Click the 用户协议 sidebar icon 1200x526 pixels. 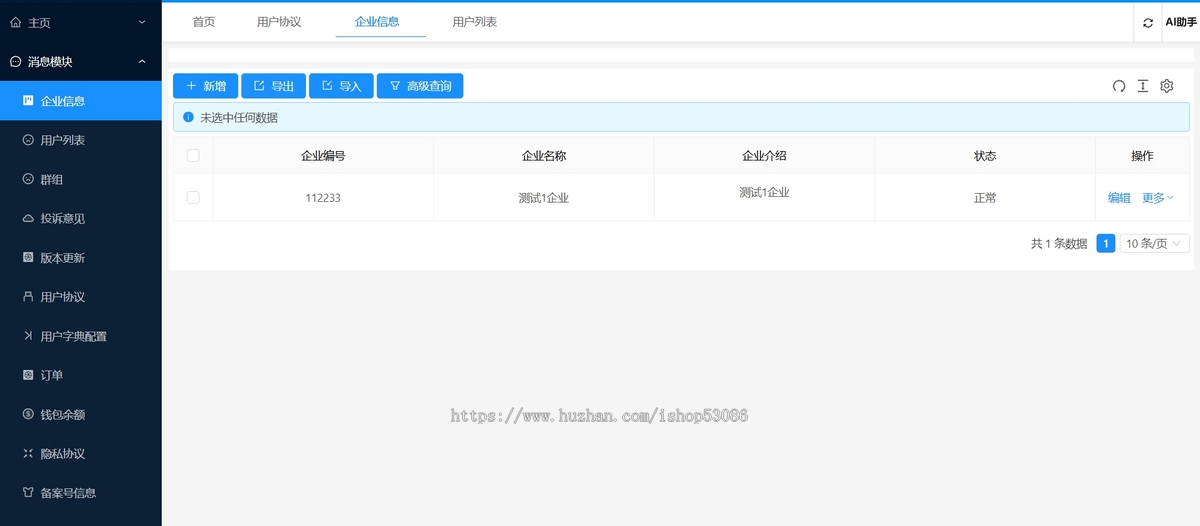point(28,297)
